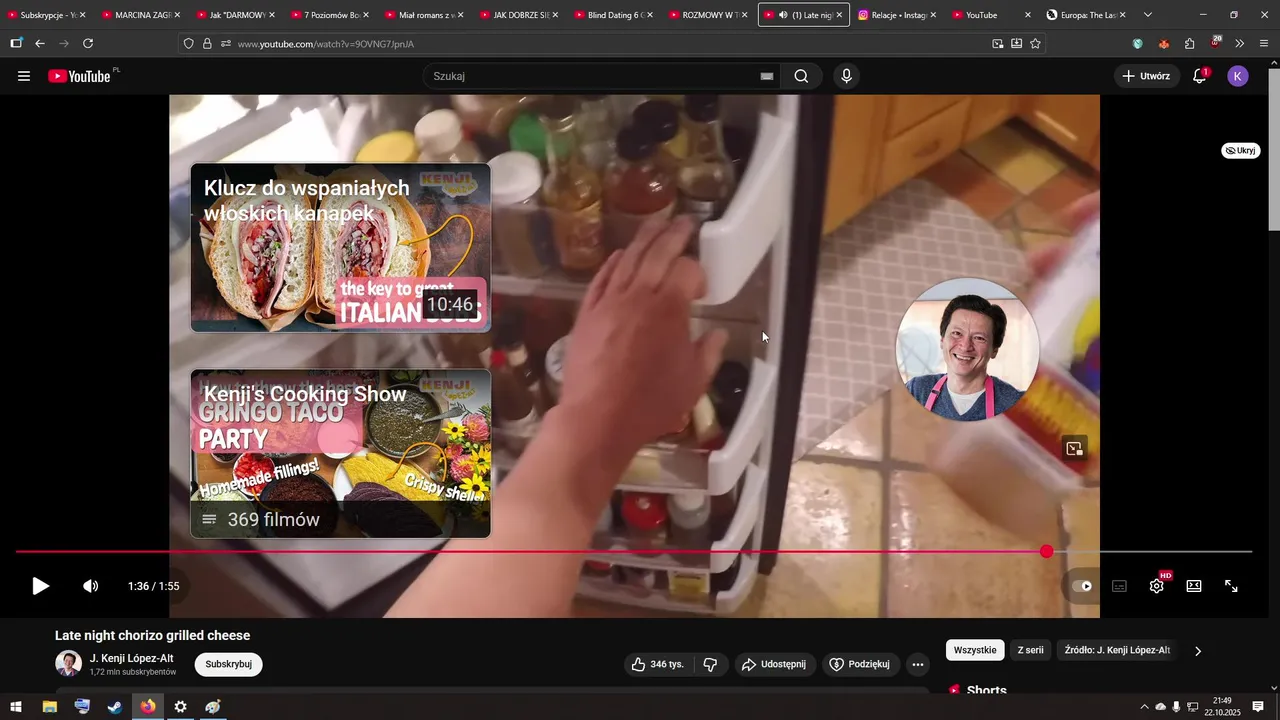Open the extensions puzzle icon
Screen dimensions: 1280x720
tap(1189, 44)
